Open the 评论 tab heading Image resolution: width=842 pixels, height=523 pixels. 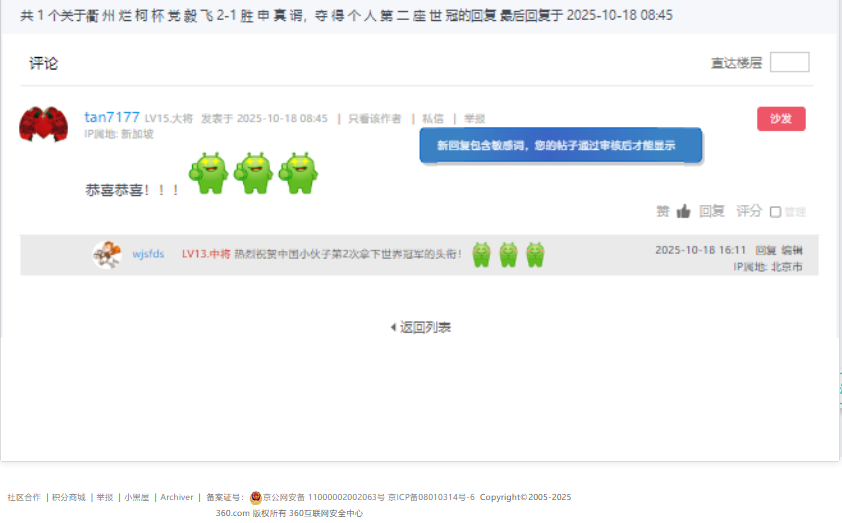click(44, 63)
